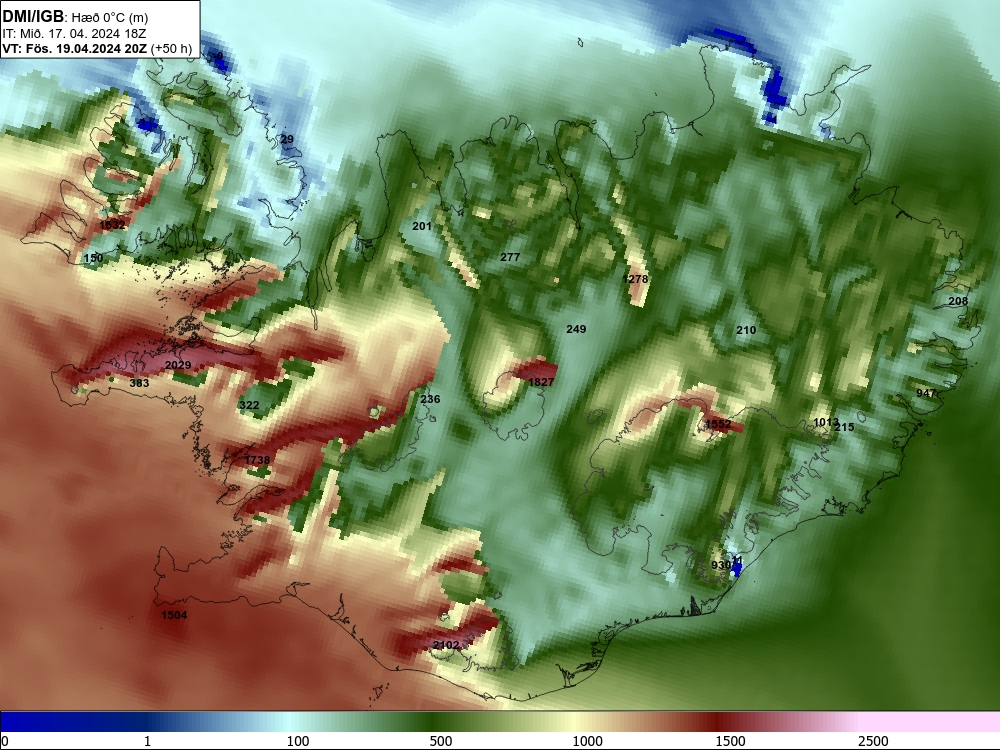
Task: Click the map value 383
Action: point(139,383)
